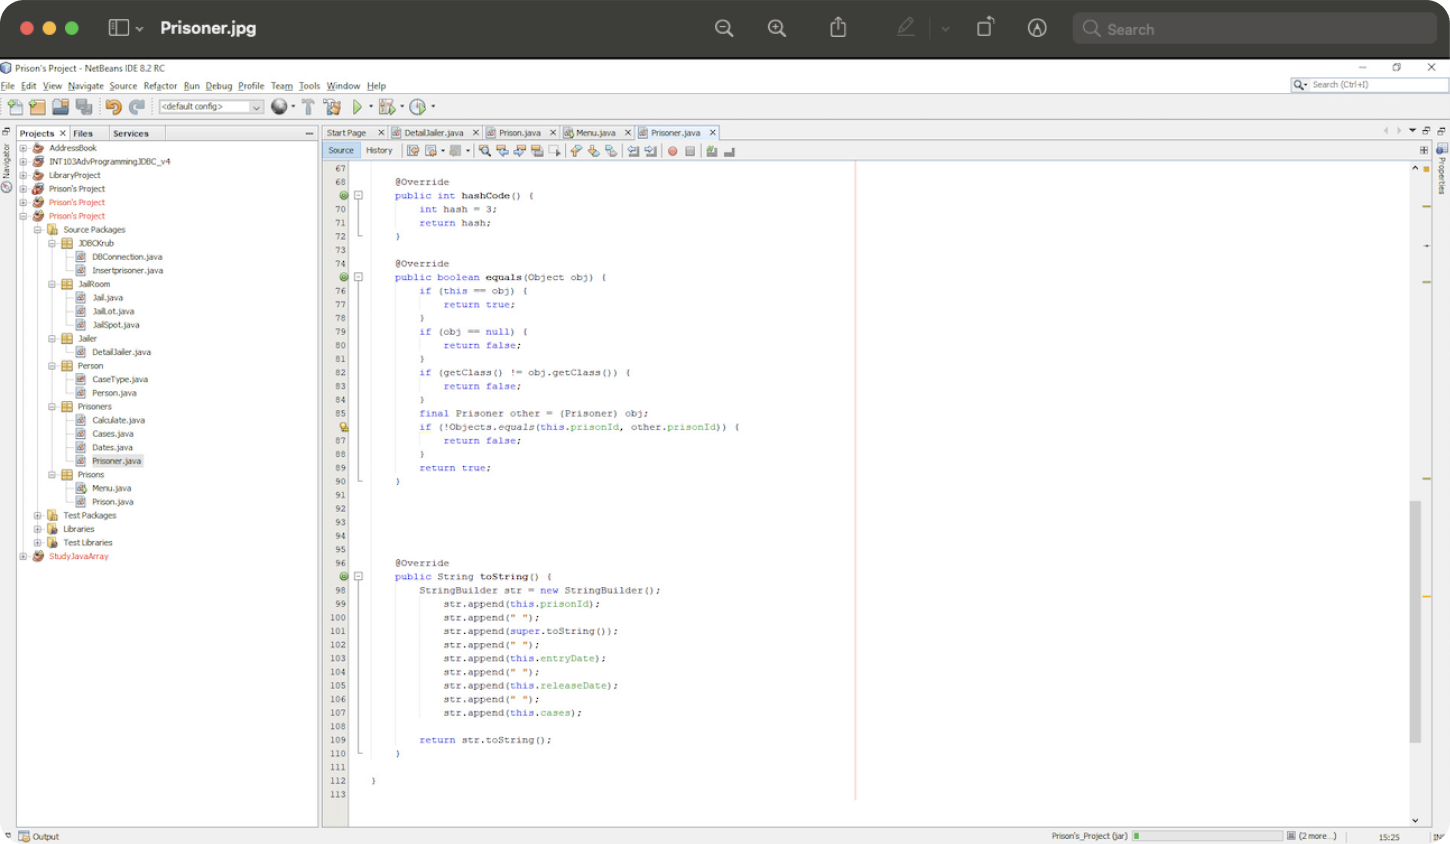Viewport: 1450px width, 844px height.
Task: Switch editor to History view
Action: [x=379, y=151]
